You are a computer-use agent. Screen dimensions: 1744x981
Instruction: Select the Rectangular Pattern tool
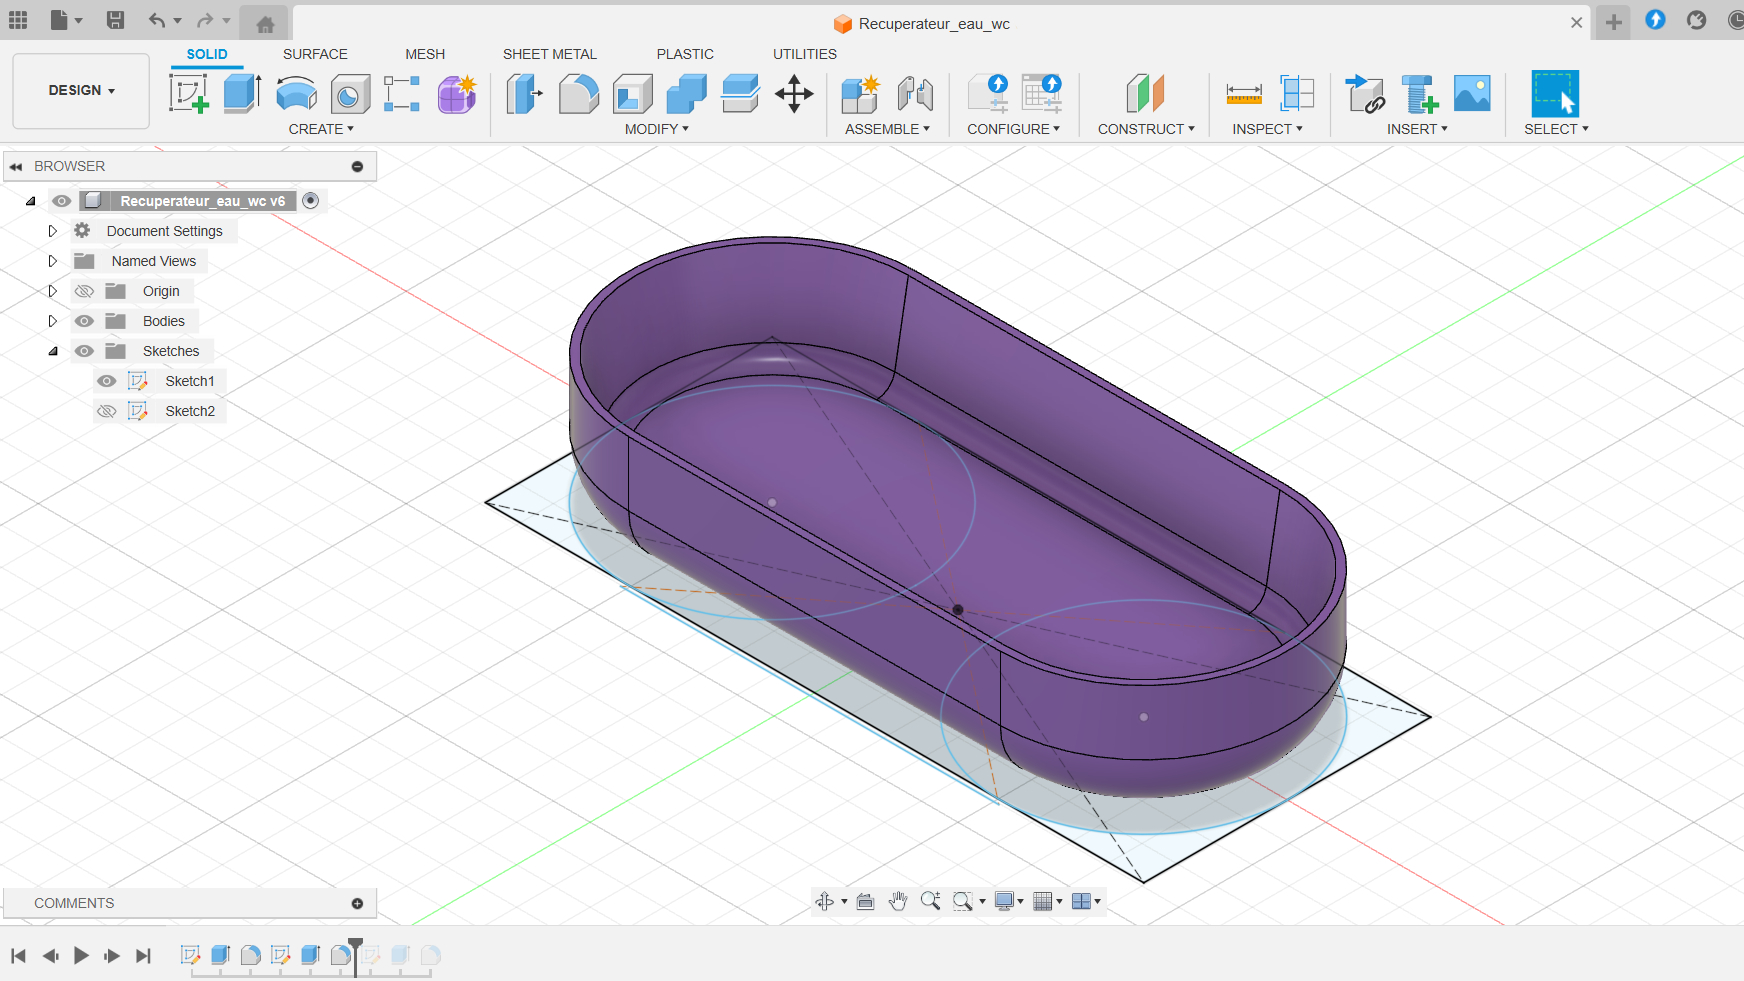pos(402,94)
